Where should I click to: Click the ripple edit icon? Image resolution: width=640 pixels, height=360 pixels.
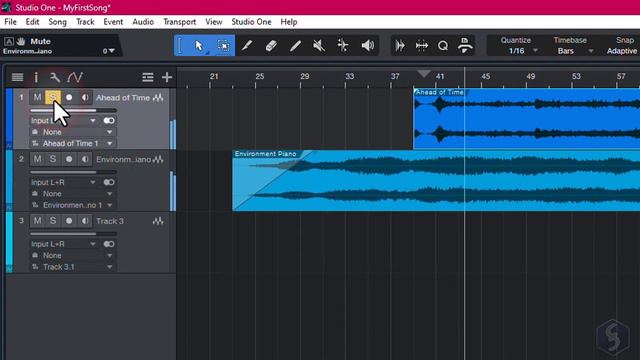click(422, 45)
